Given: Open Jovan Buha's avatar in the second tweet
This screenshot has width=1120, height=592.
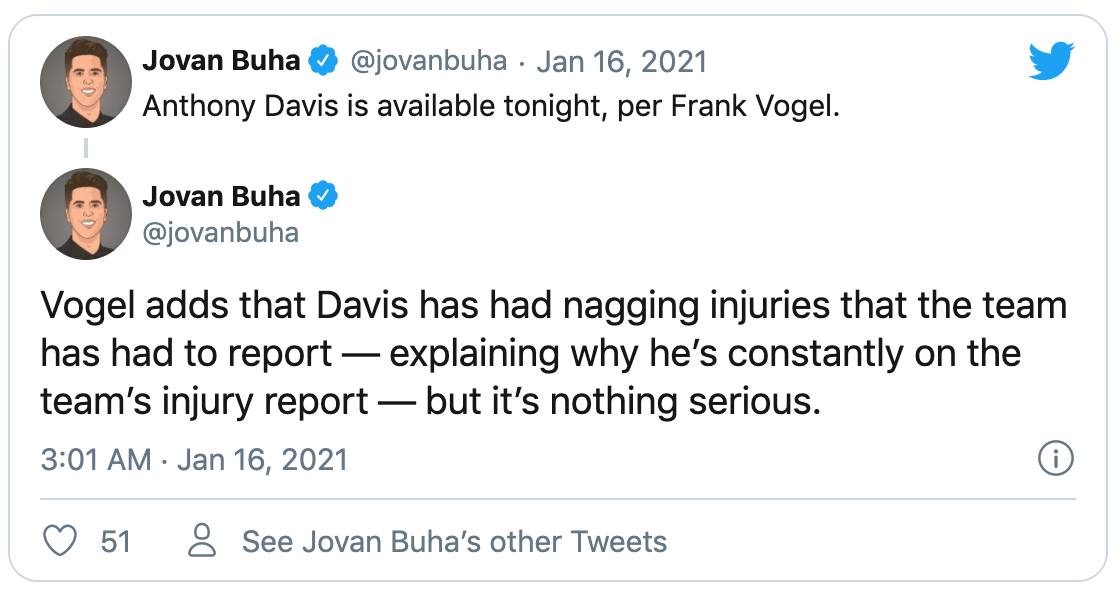Looking at the screenshot, I should pyautogui.click(x=86, y=214).
